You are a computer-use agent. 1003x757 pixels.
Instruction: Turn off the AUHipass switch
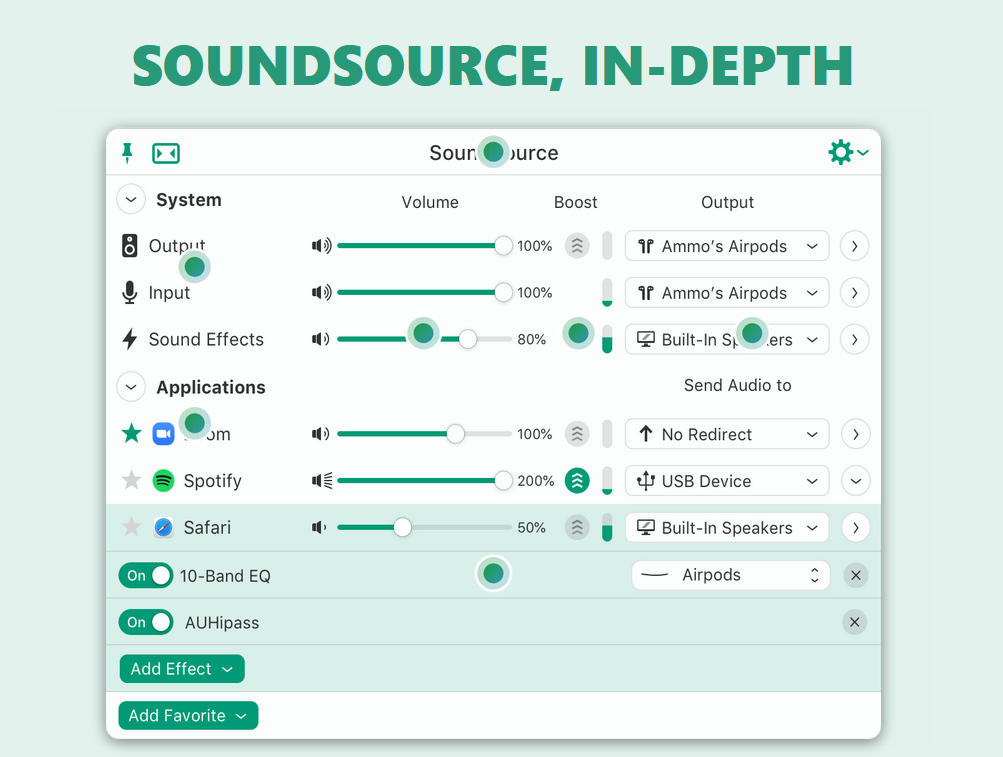click(x=146, y=622)
